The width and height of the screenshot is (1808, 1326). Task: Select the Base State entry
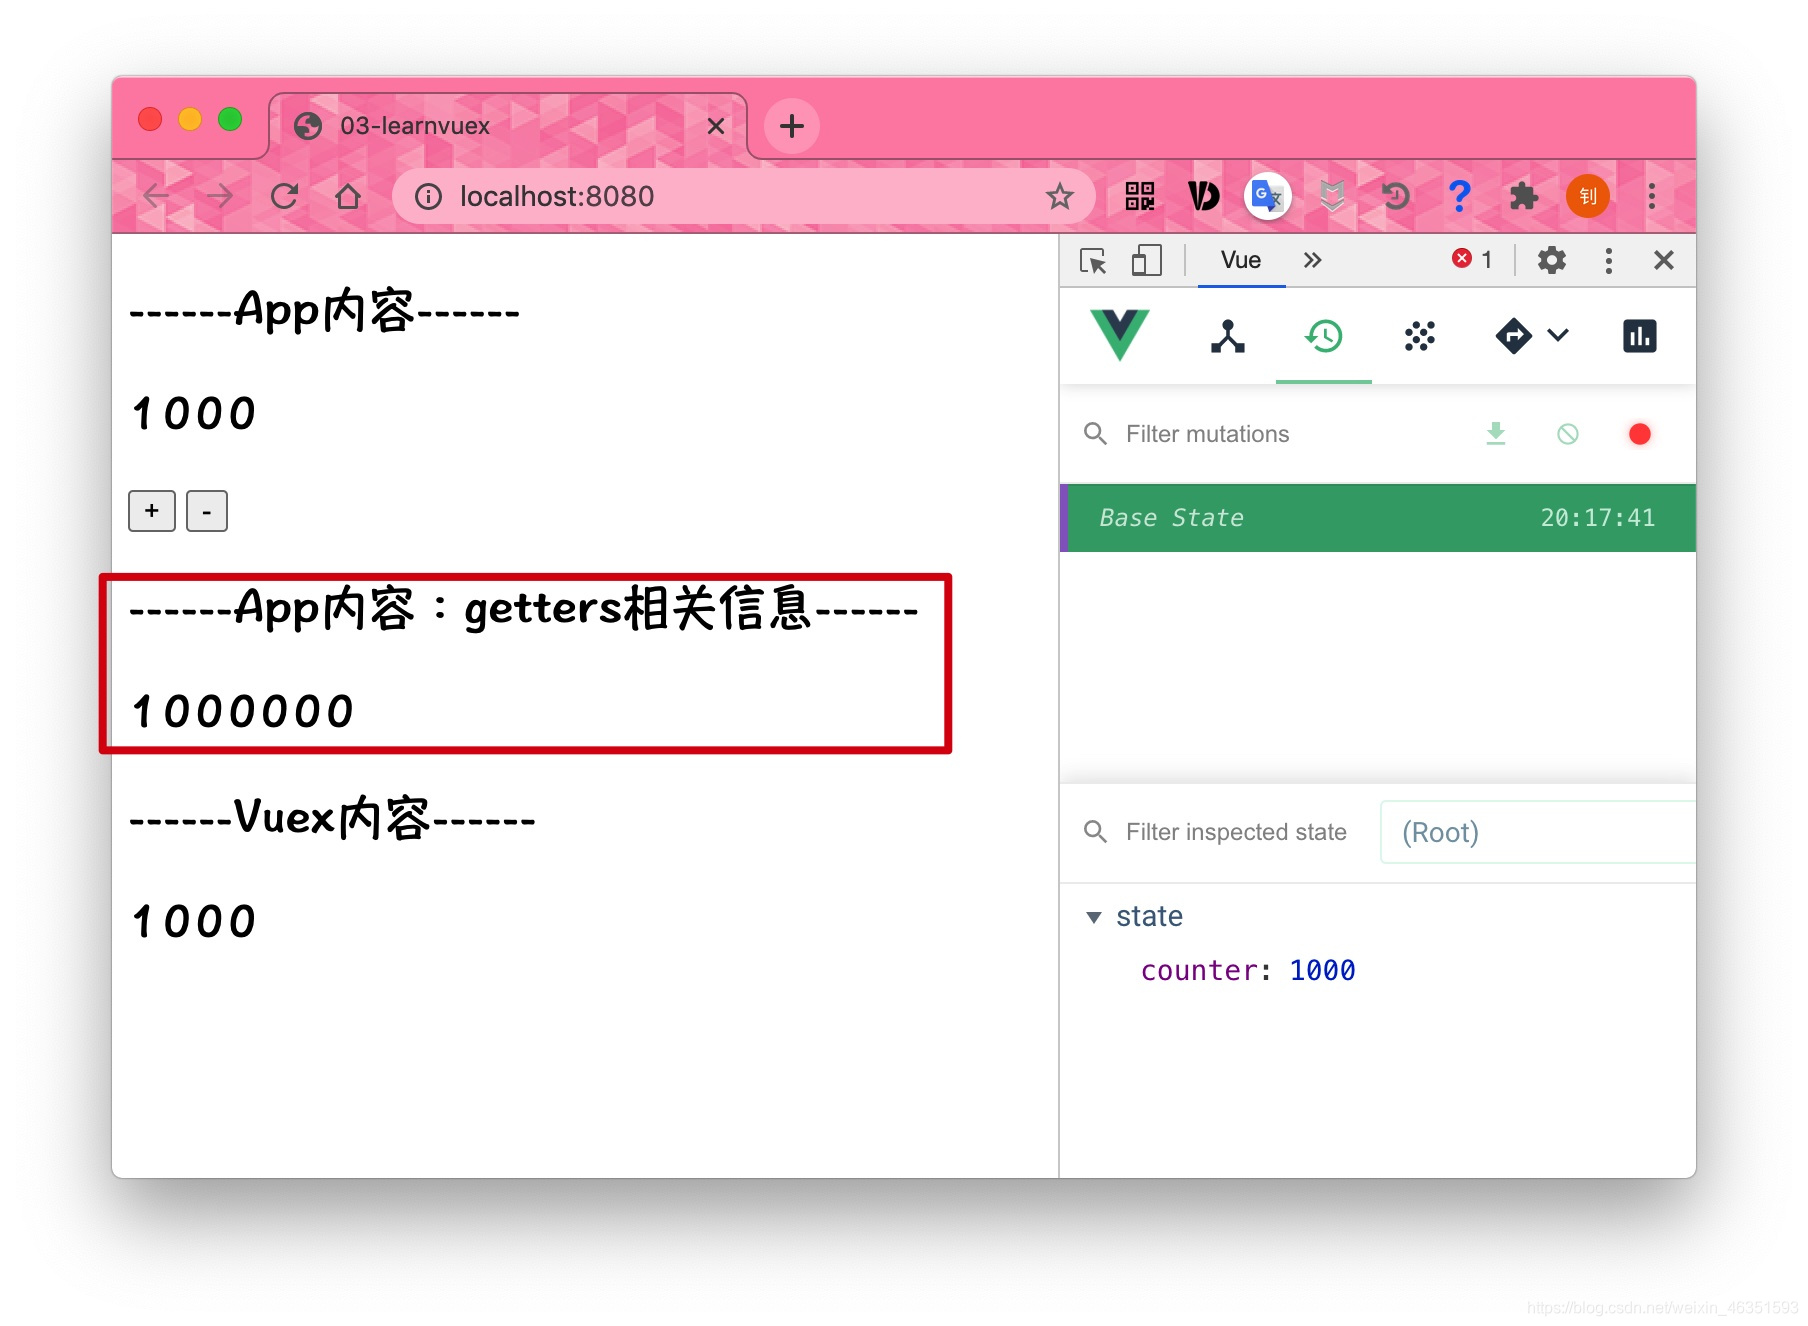pyautogui.click(x=1378, y=518)
